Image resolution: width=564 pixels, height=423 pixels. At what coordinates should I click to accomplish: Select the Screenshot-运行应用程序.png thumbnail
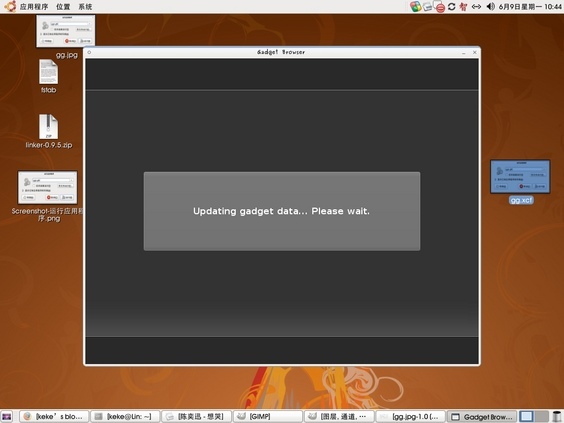pyautogui.click(x=47, y=187)
